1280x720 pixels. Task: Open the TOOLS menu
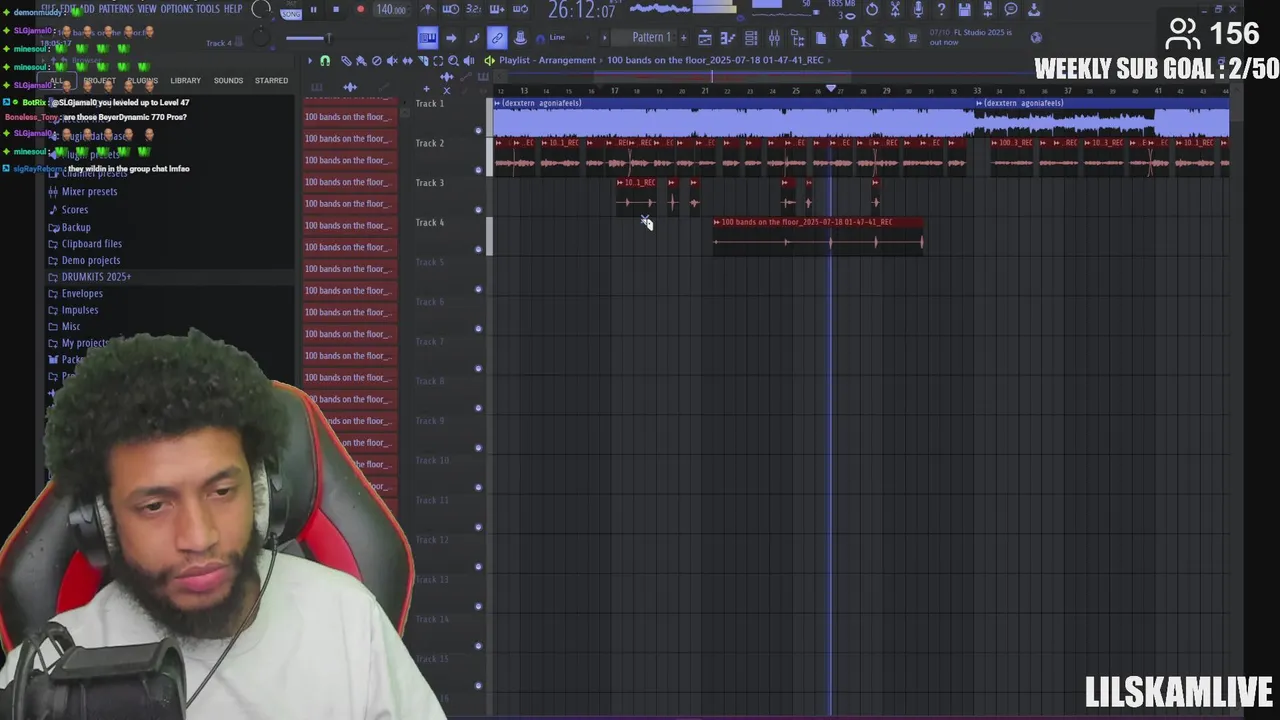click(208, 9)
